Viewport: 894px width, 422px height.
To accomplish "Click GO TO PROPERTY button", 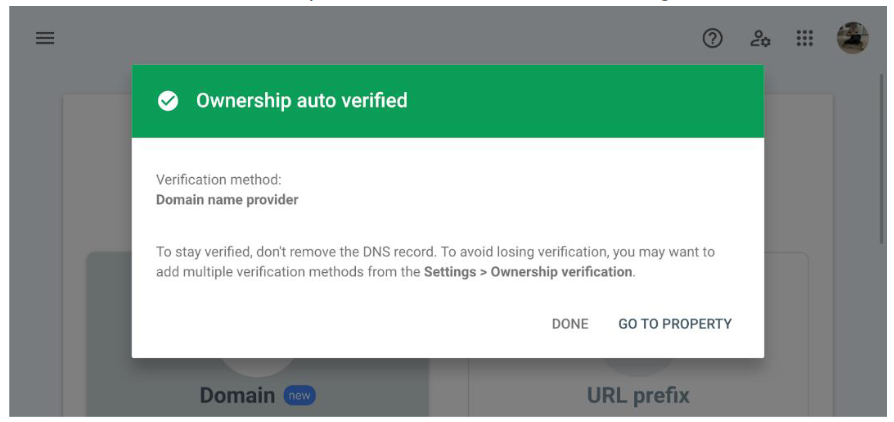I will click(x=674, y=324).
